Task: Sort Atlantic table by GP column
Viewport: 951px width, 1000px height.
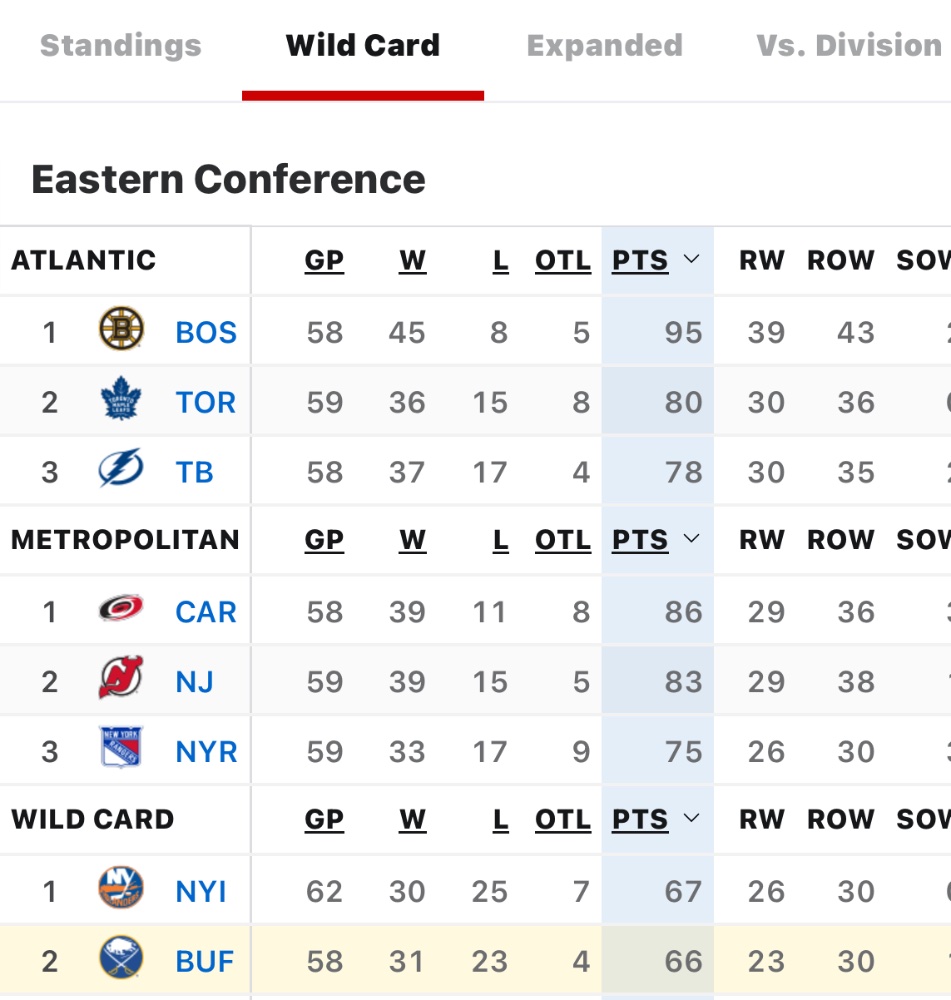Action: (324, 260)
